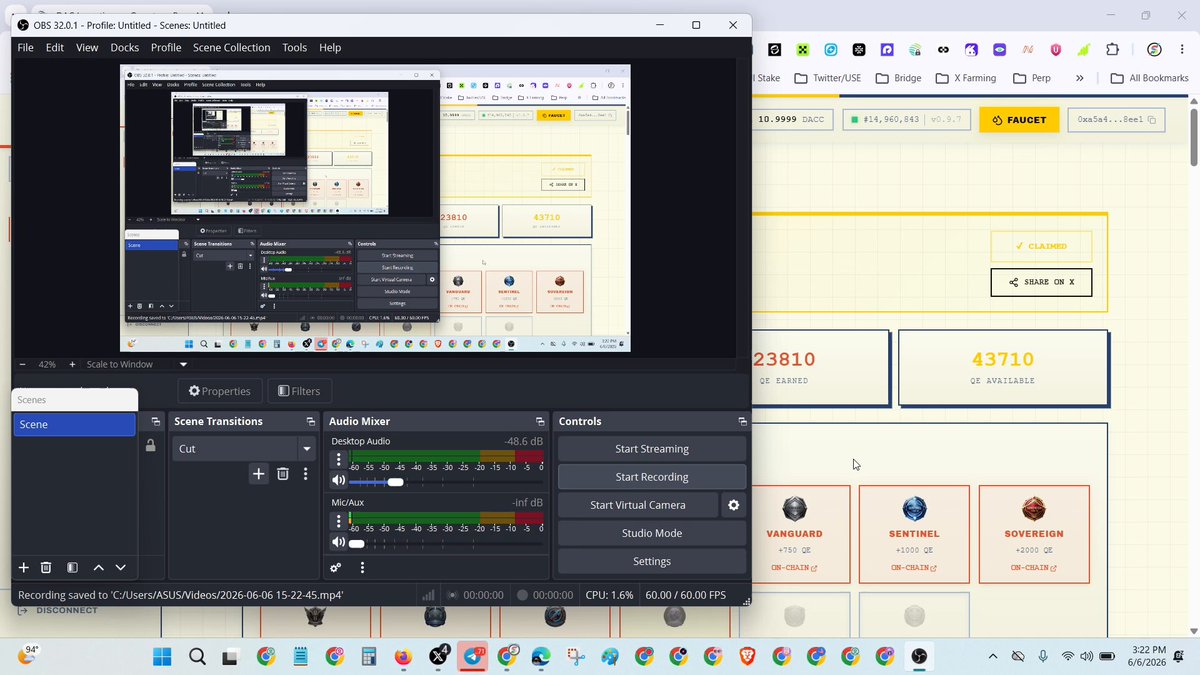Open Mic/Aux options three-dot menu
The image size is (1200, 675).
pos(338,521)
